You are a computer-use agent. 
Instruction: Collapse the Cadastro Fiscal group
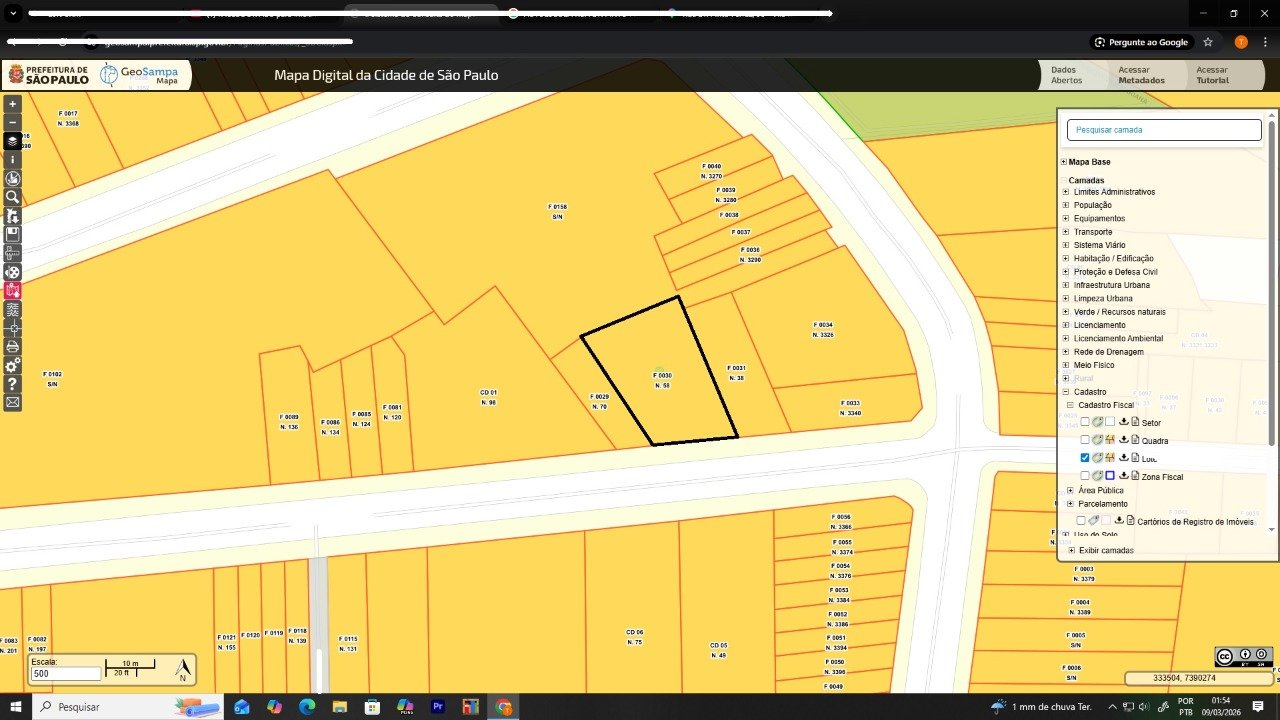[1070, 405]
